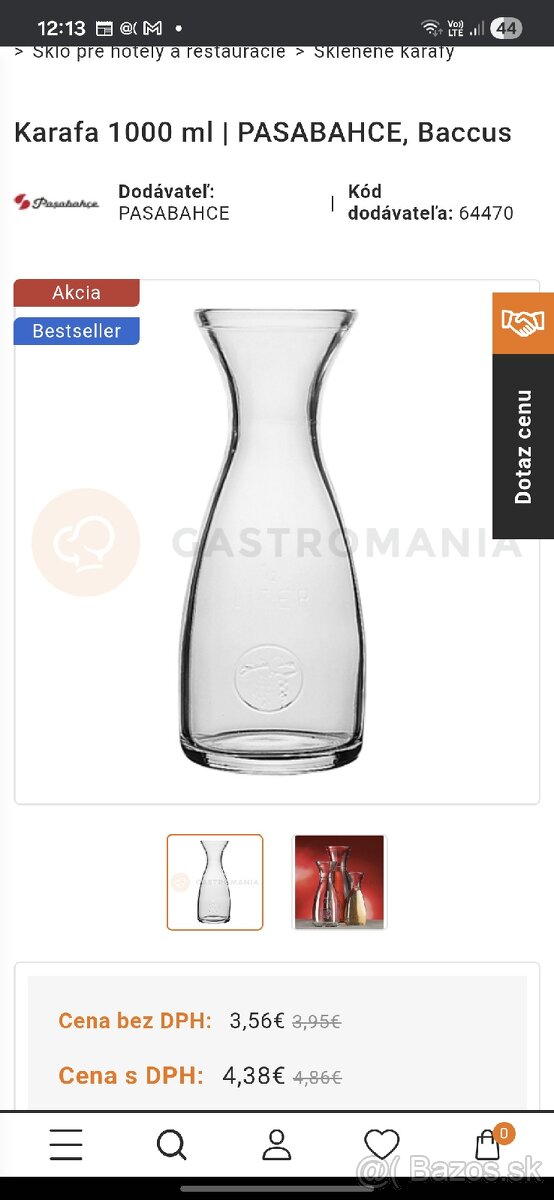The image size is (554, 1200).
Task: Select the clear carafe thumbnail
Action: coord(215,882)
